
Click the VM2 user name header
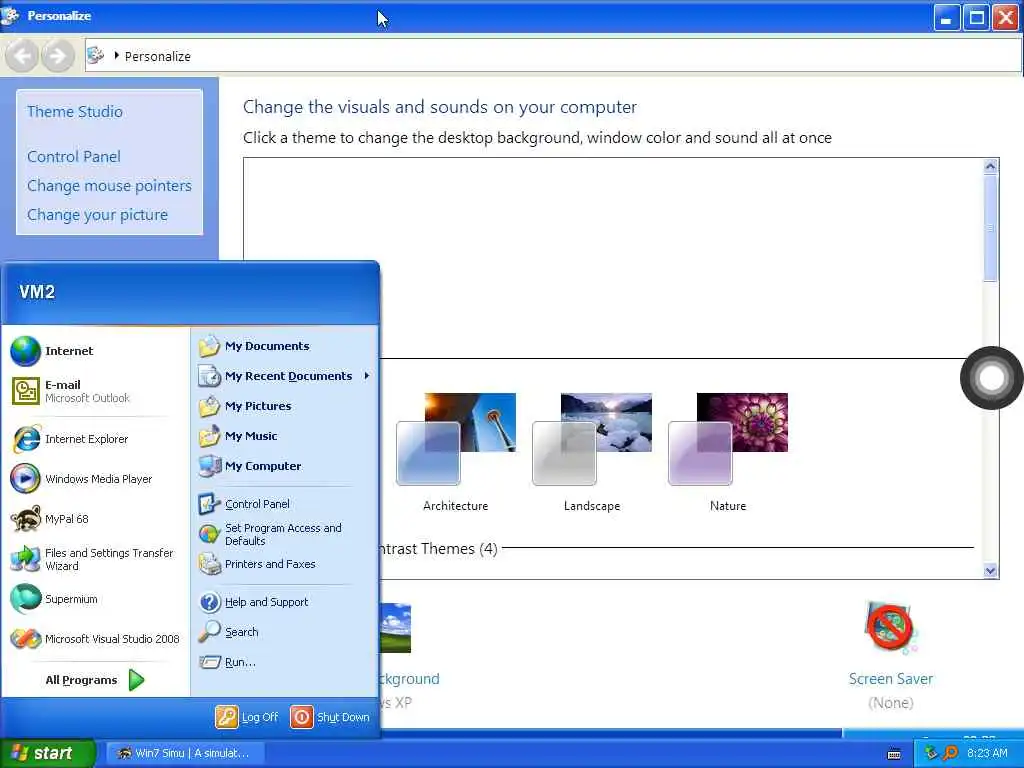pyautogui.click(x=37, y=292)
